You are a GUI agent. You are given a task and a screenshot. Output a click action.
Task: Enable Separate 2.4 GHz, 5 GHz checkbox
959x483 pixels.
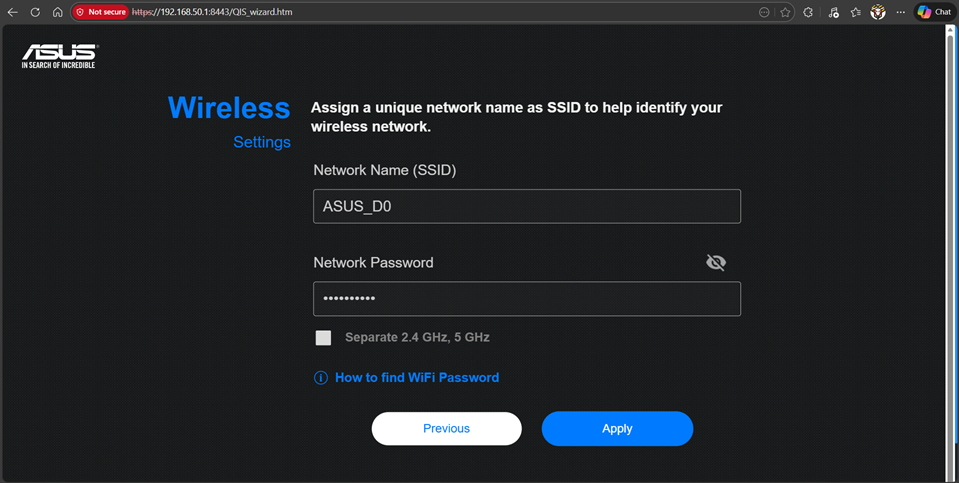click(x=323, y=338)
